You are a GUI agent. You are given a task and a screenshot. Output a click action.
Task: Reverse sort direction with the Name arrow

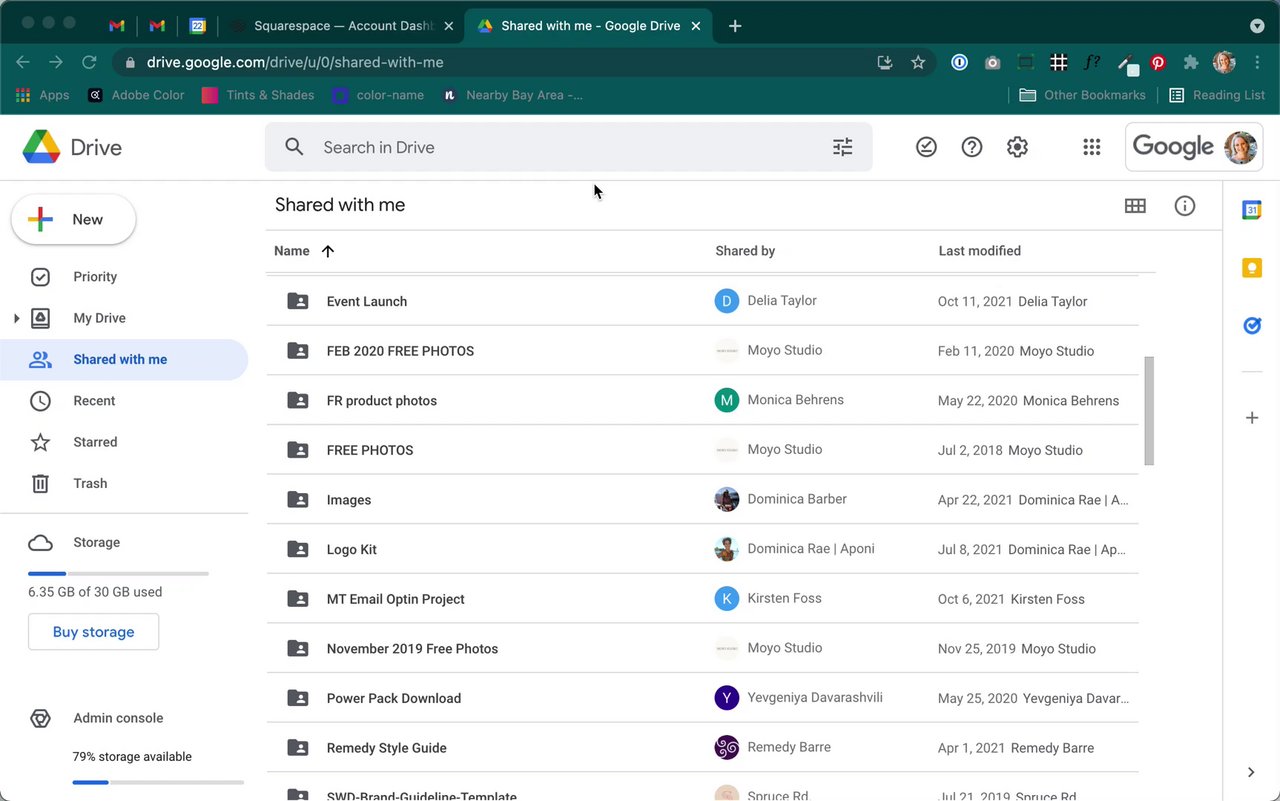328,251
